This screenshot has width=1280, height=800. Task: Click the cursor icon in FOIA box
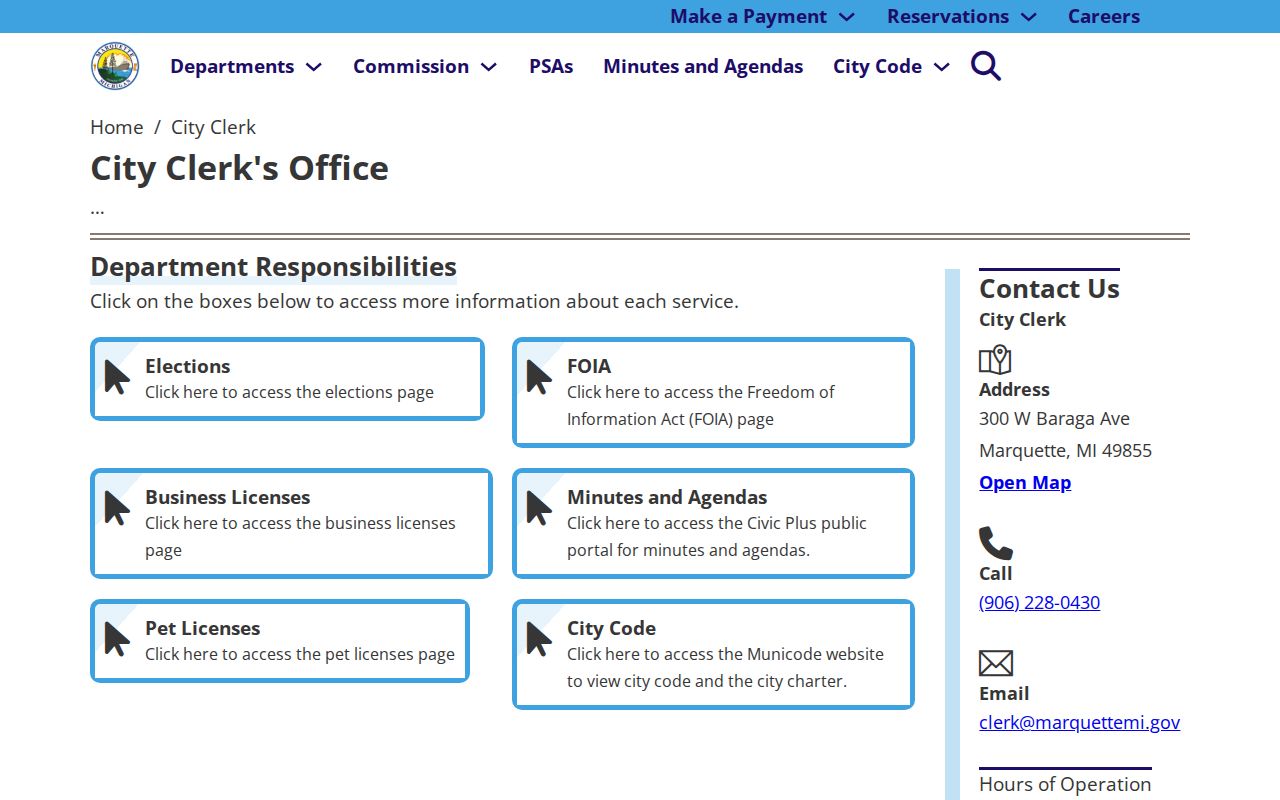pos(539,377)
